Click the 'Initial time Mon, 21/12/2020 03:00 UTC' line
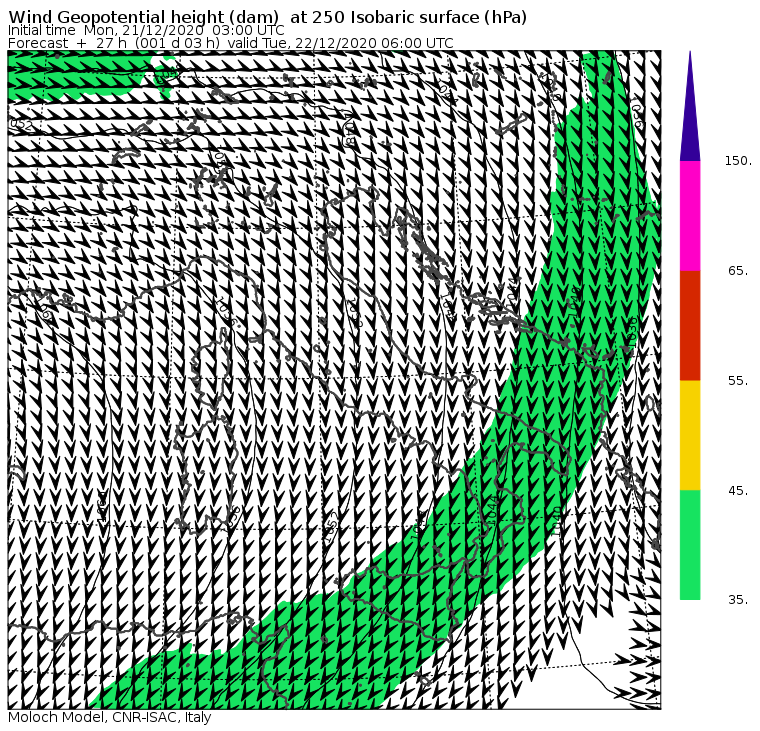Screen dimensions: 760x731 pos(146,30)
